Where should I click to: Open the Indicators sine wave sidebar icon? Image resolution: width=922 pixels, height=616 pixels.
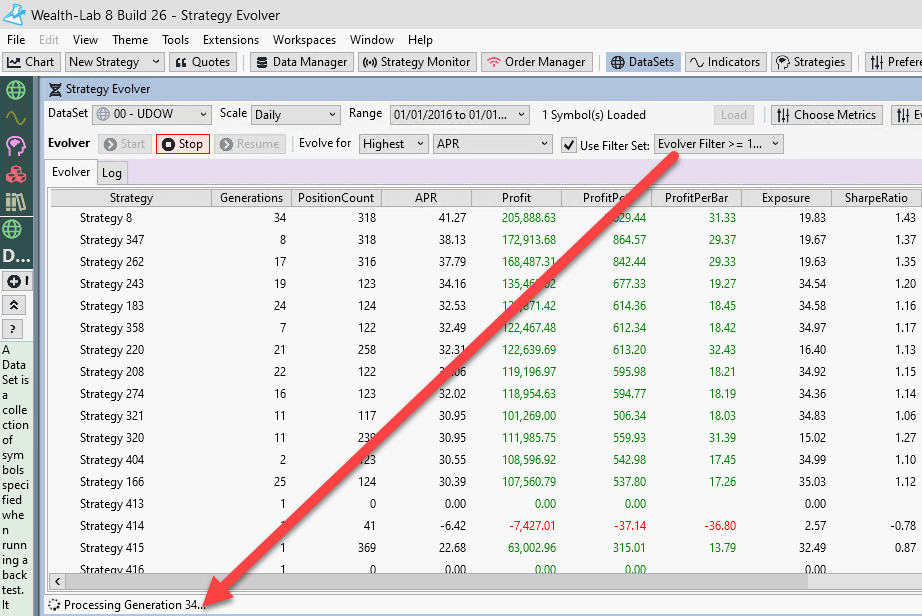[x=15, y=118]
